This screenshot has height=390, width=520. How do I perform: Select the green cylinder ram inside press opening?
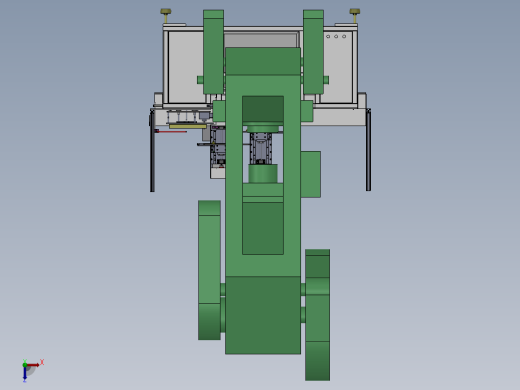point(263,173)
